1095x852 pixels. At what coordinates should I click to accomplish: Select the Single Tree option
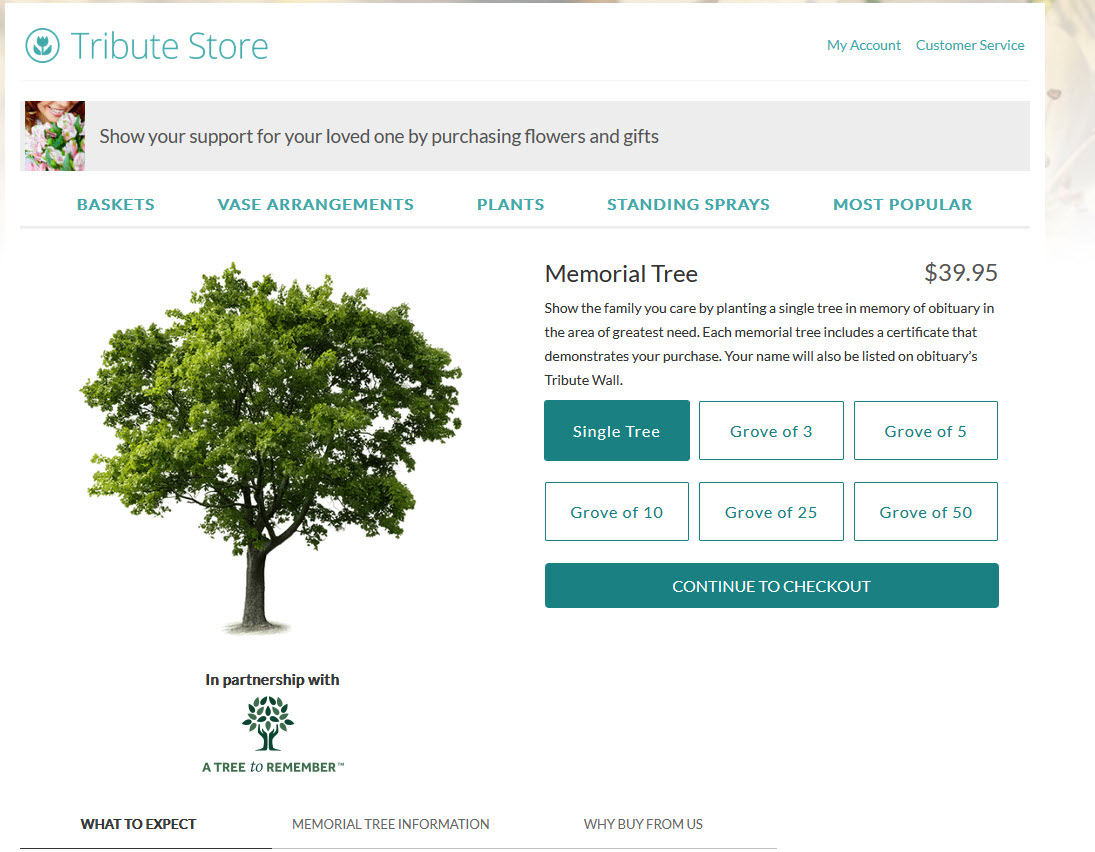point(616,430)
